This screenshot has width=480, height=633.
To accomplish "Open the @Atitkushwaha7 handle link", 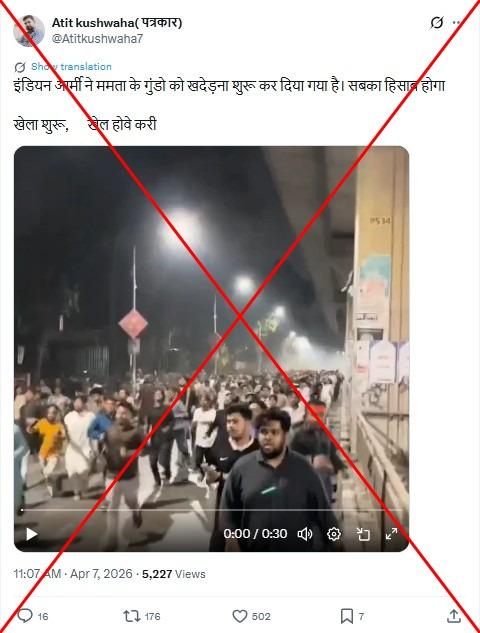I will [97, 39].
